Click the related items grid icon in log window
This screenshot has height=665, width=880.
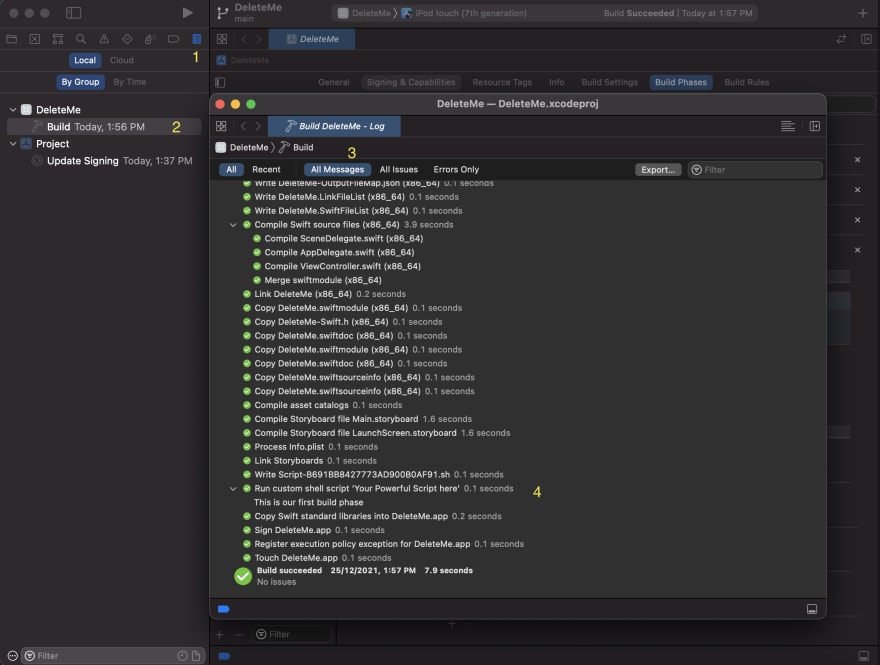click(x=221, y=126)
